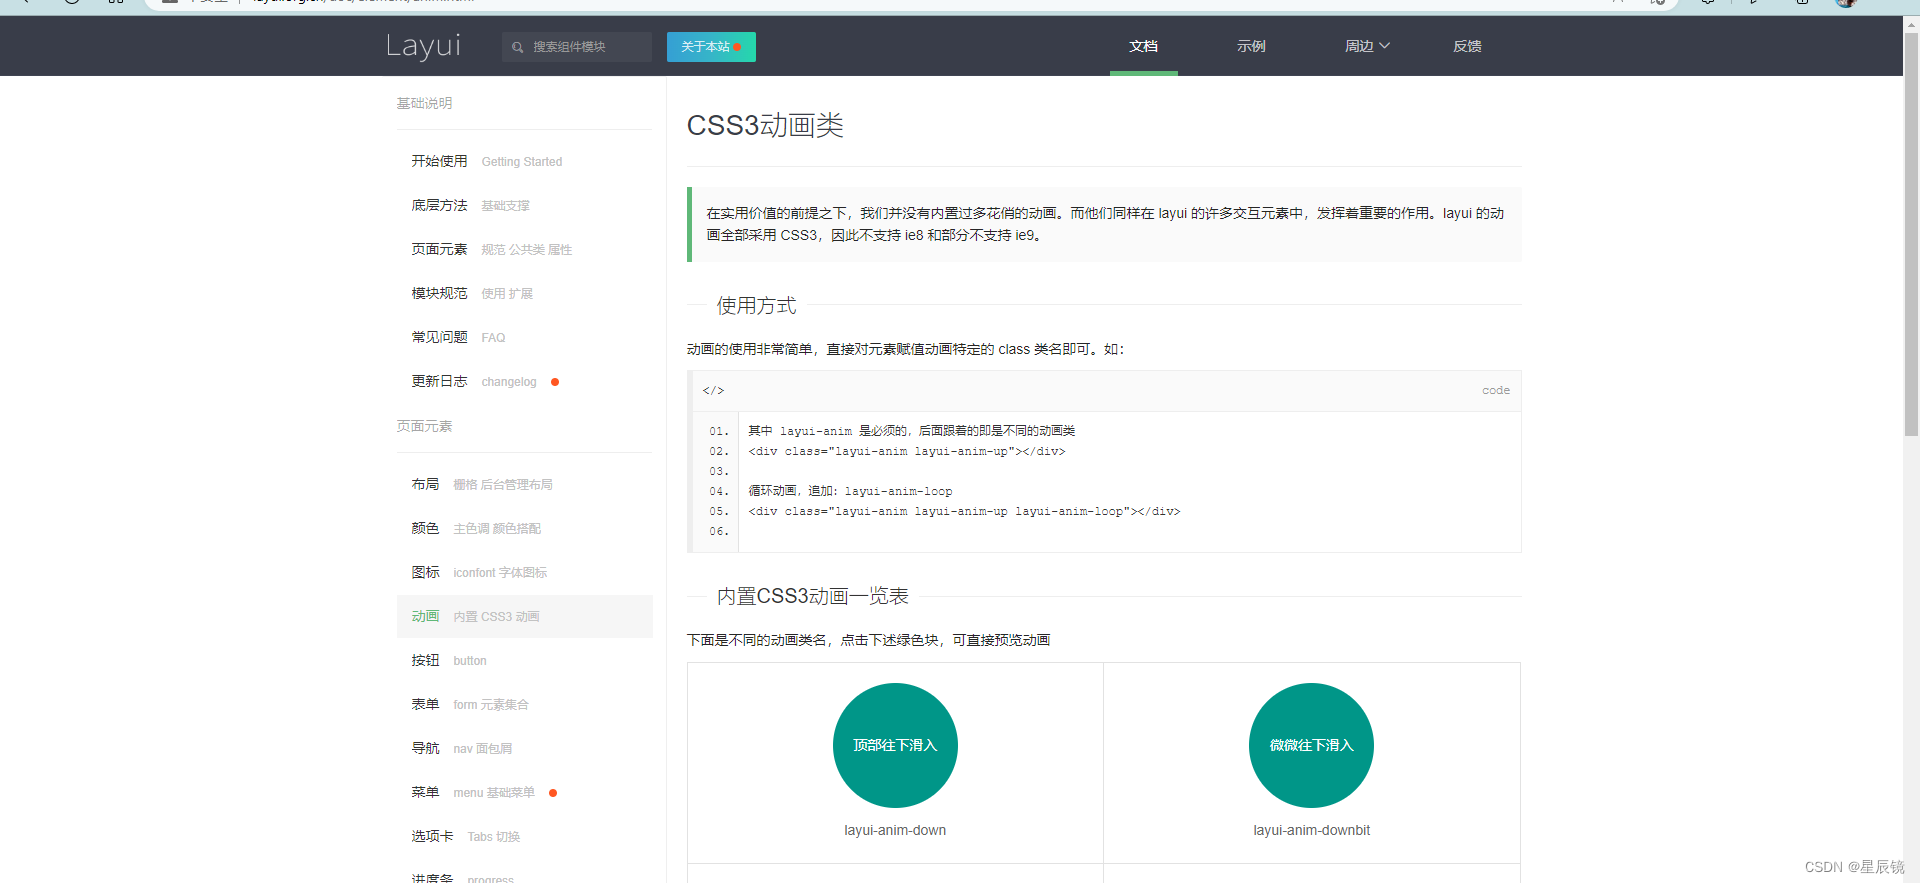
Task: Click code line with layui-anim-loop div
Action: coord(964,511)
